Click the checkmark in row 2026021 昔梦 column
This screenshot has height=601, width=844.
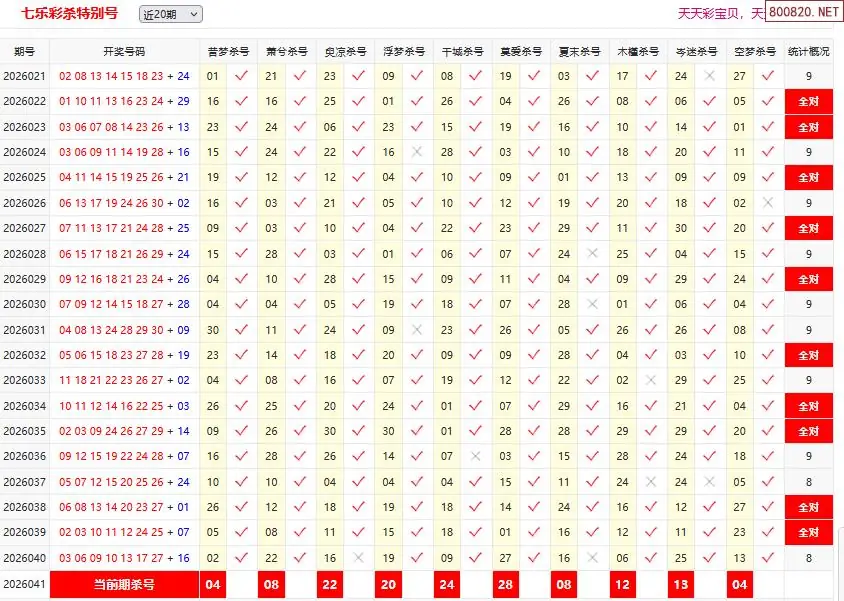point(241,76)
